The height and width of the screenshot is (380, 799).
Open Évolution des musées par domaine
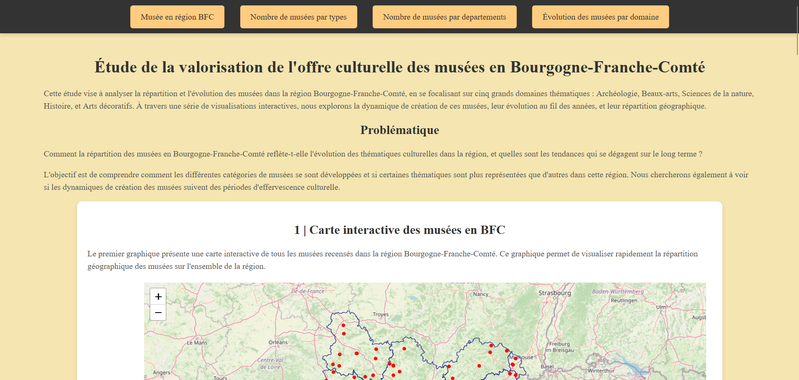(x=600, y=17)
